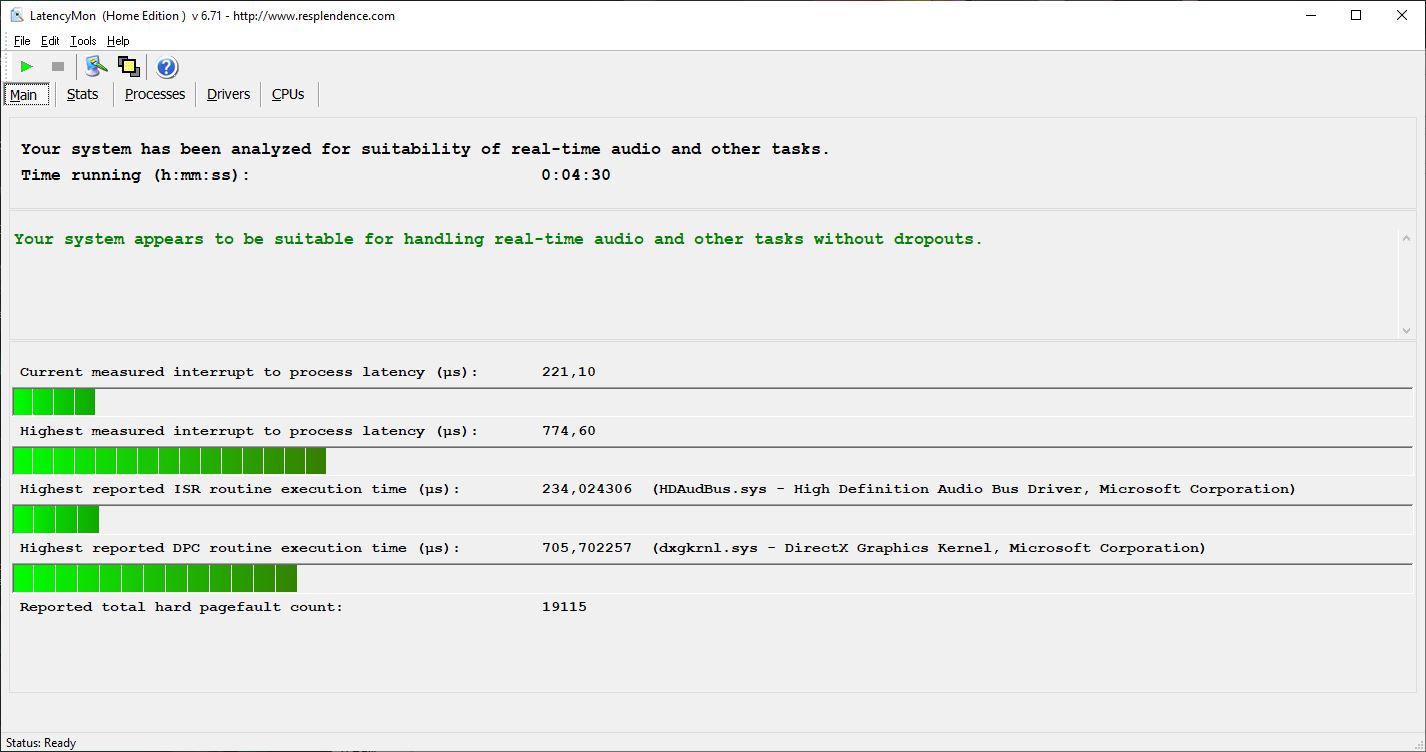This screenshot has height=752, width=1426.
Task: Stop monitoring with the gray square icon
Action: (x=58, y=67)
